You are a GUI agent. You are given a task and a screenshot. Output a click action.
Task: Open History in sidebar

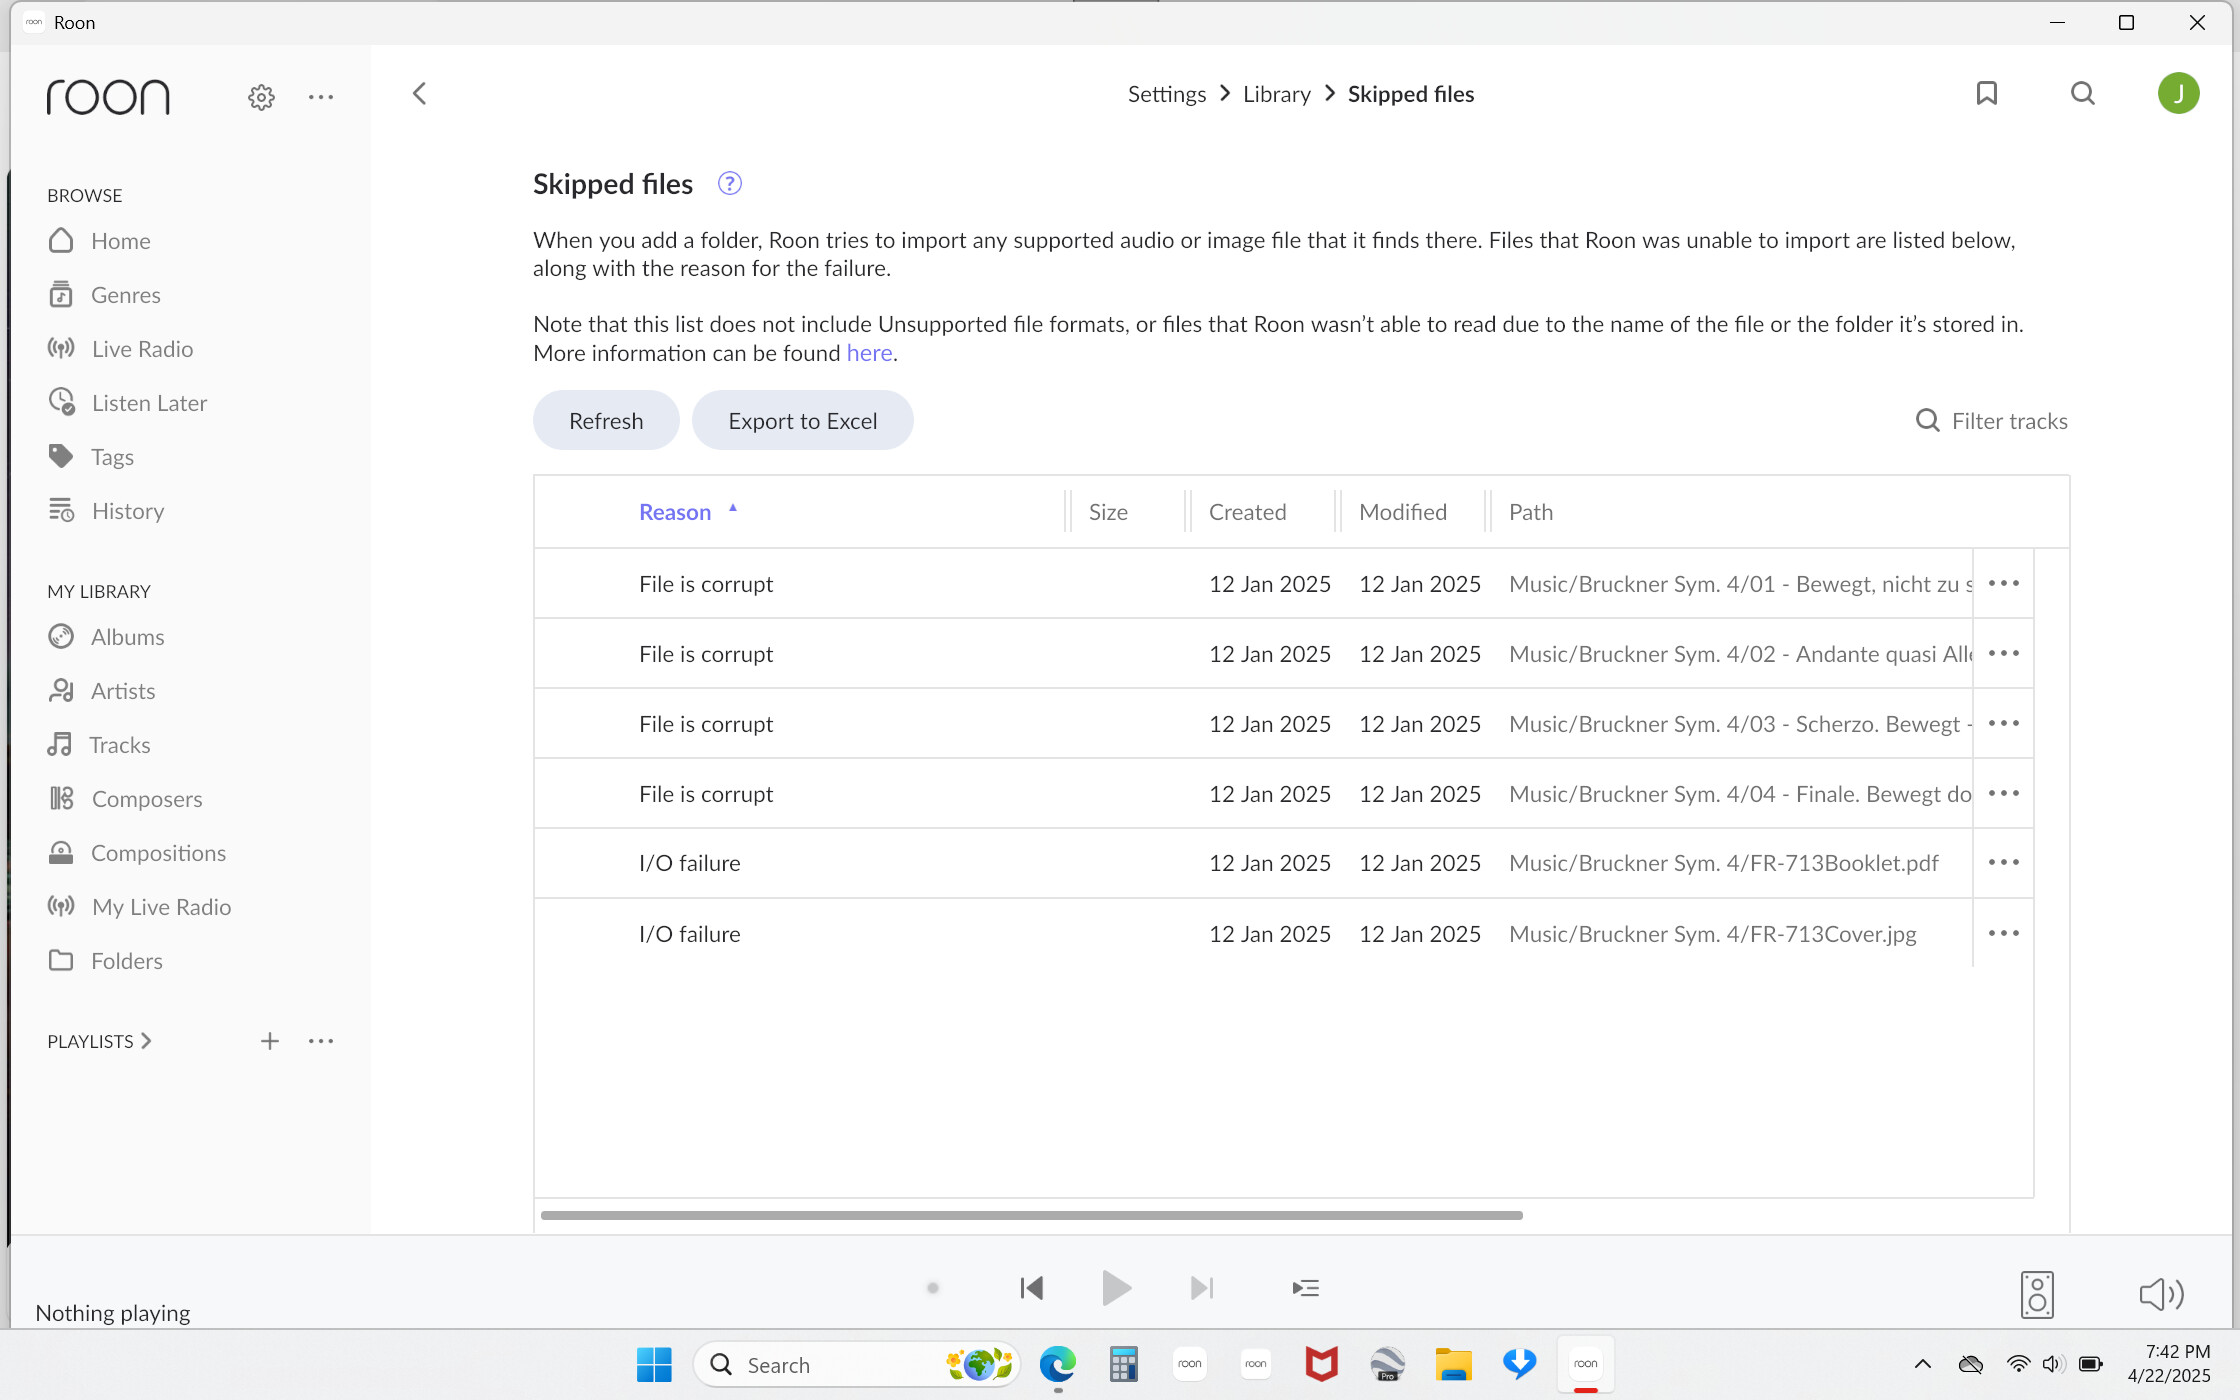106,511
